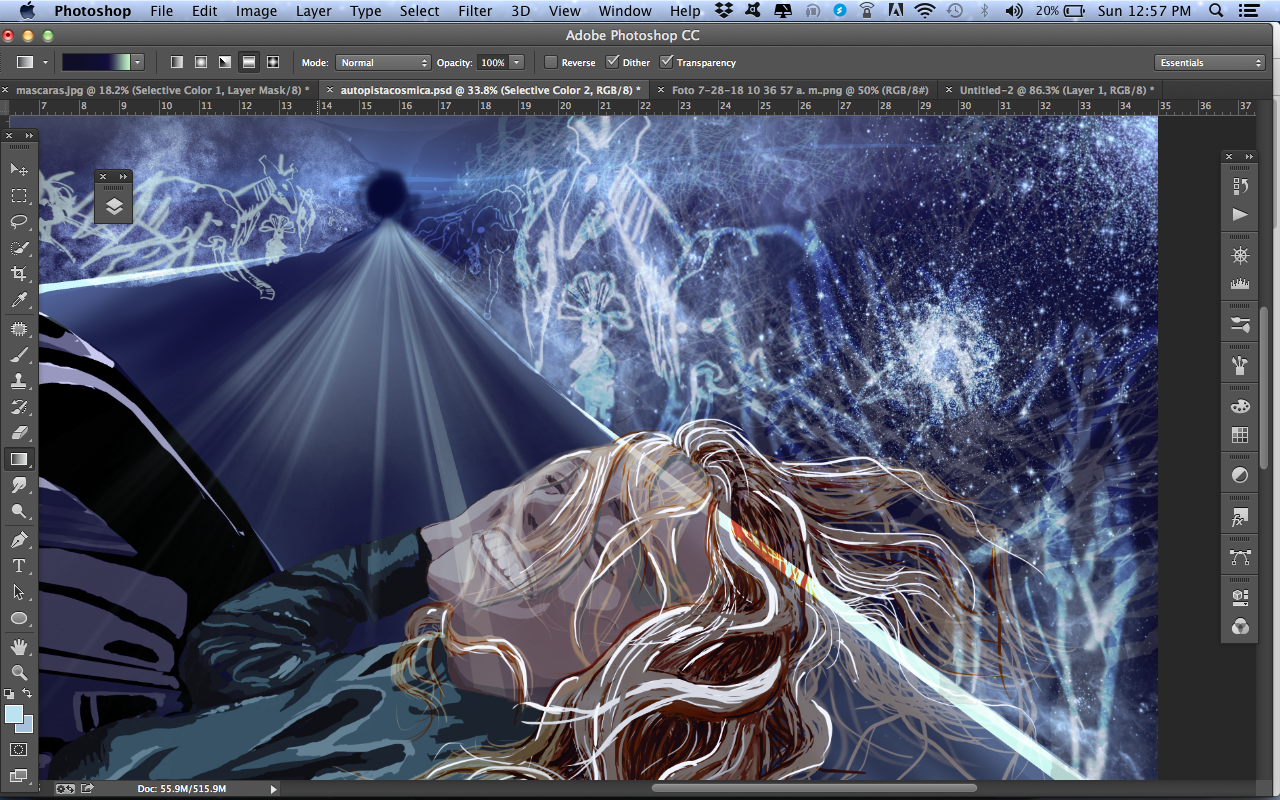
Task: Select the Ellipse shape tool
Action: pyautogui.click(x=19, y=618)
